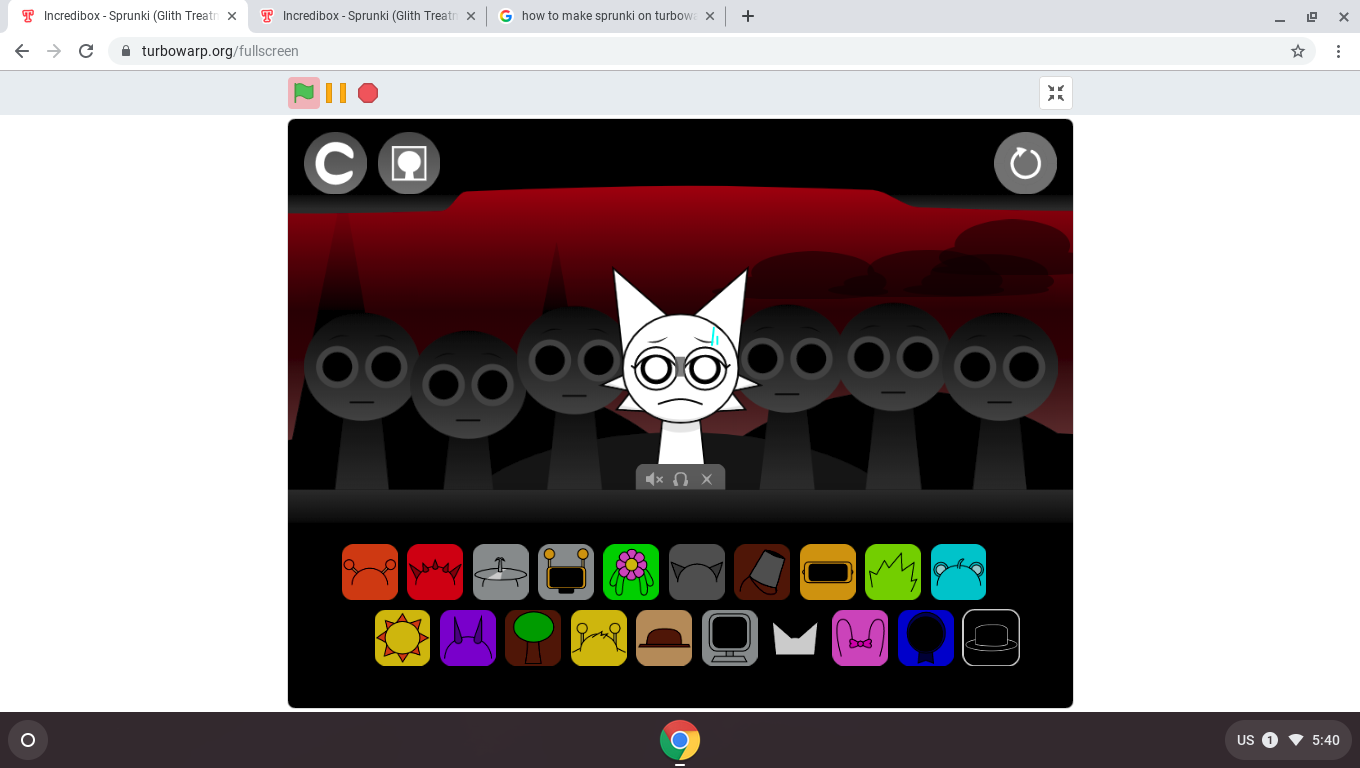Close the Google search tab

coord(710,16)
